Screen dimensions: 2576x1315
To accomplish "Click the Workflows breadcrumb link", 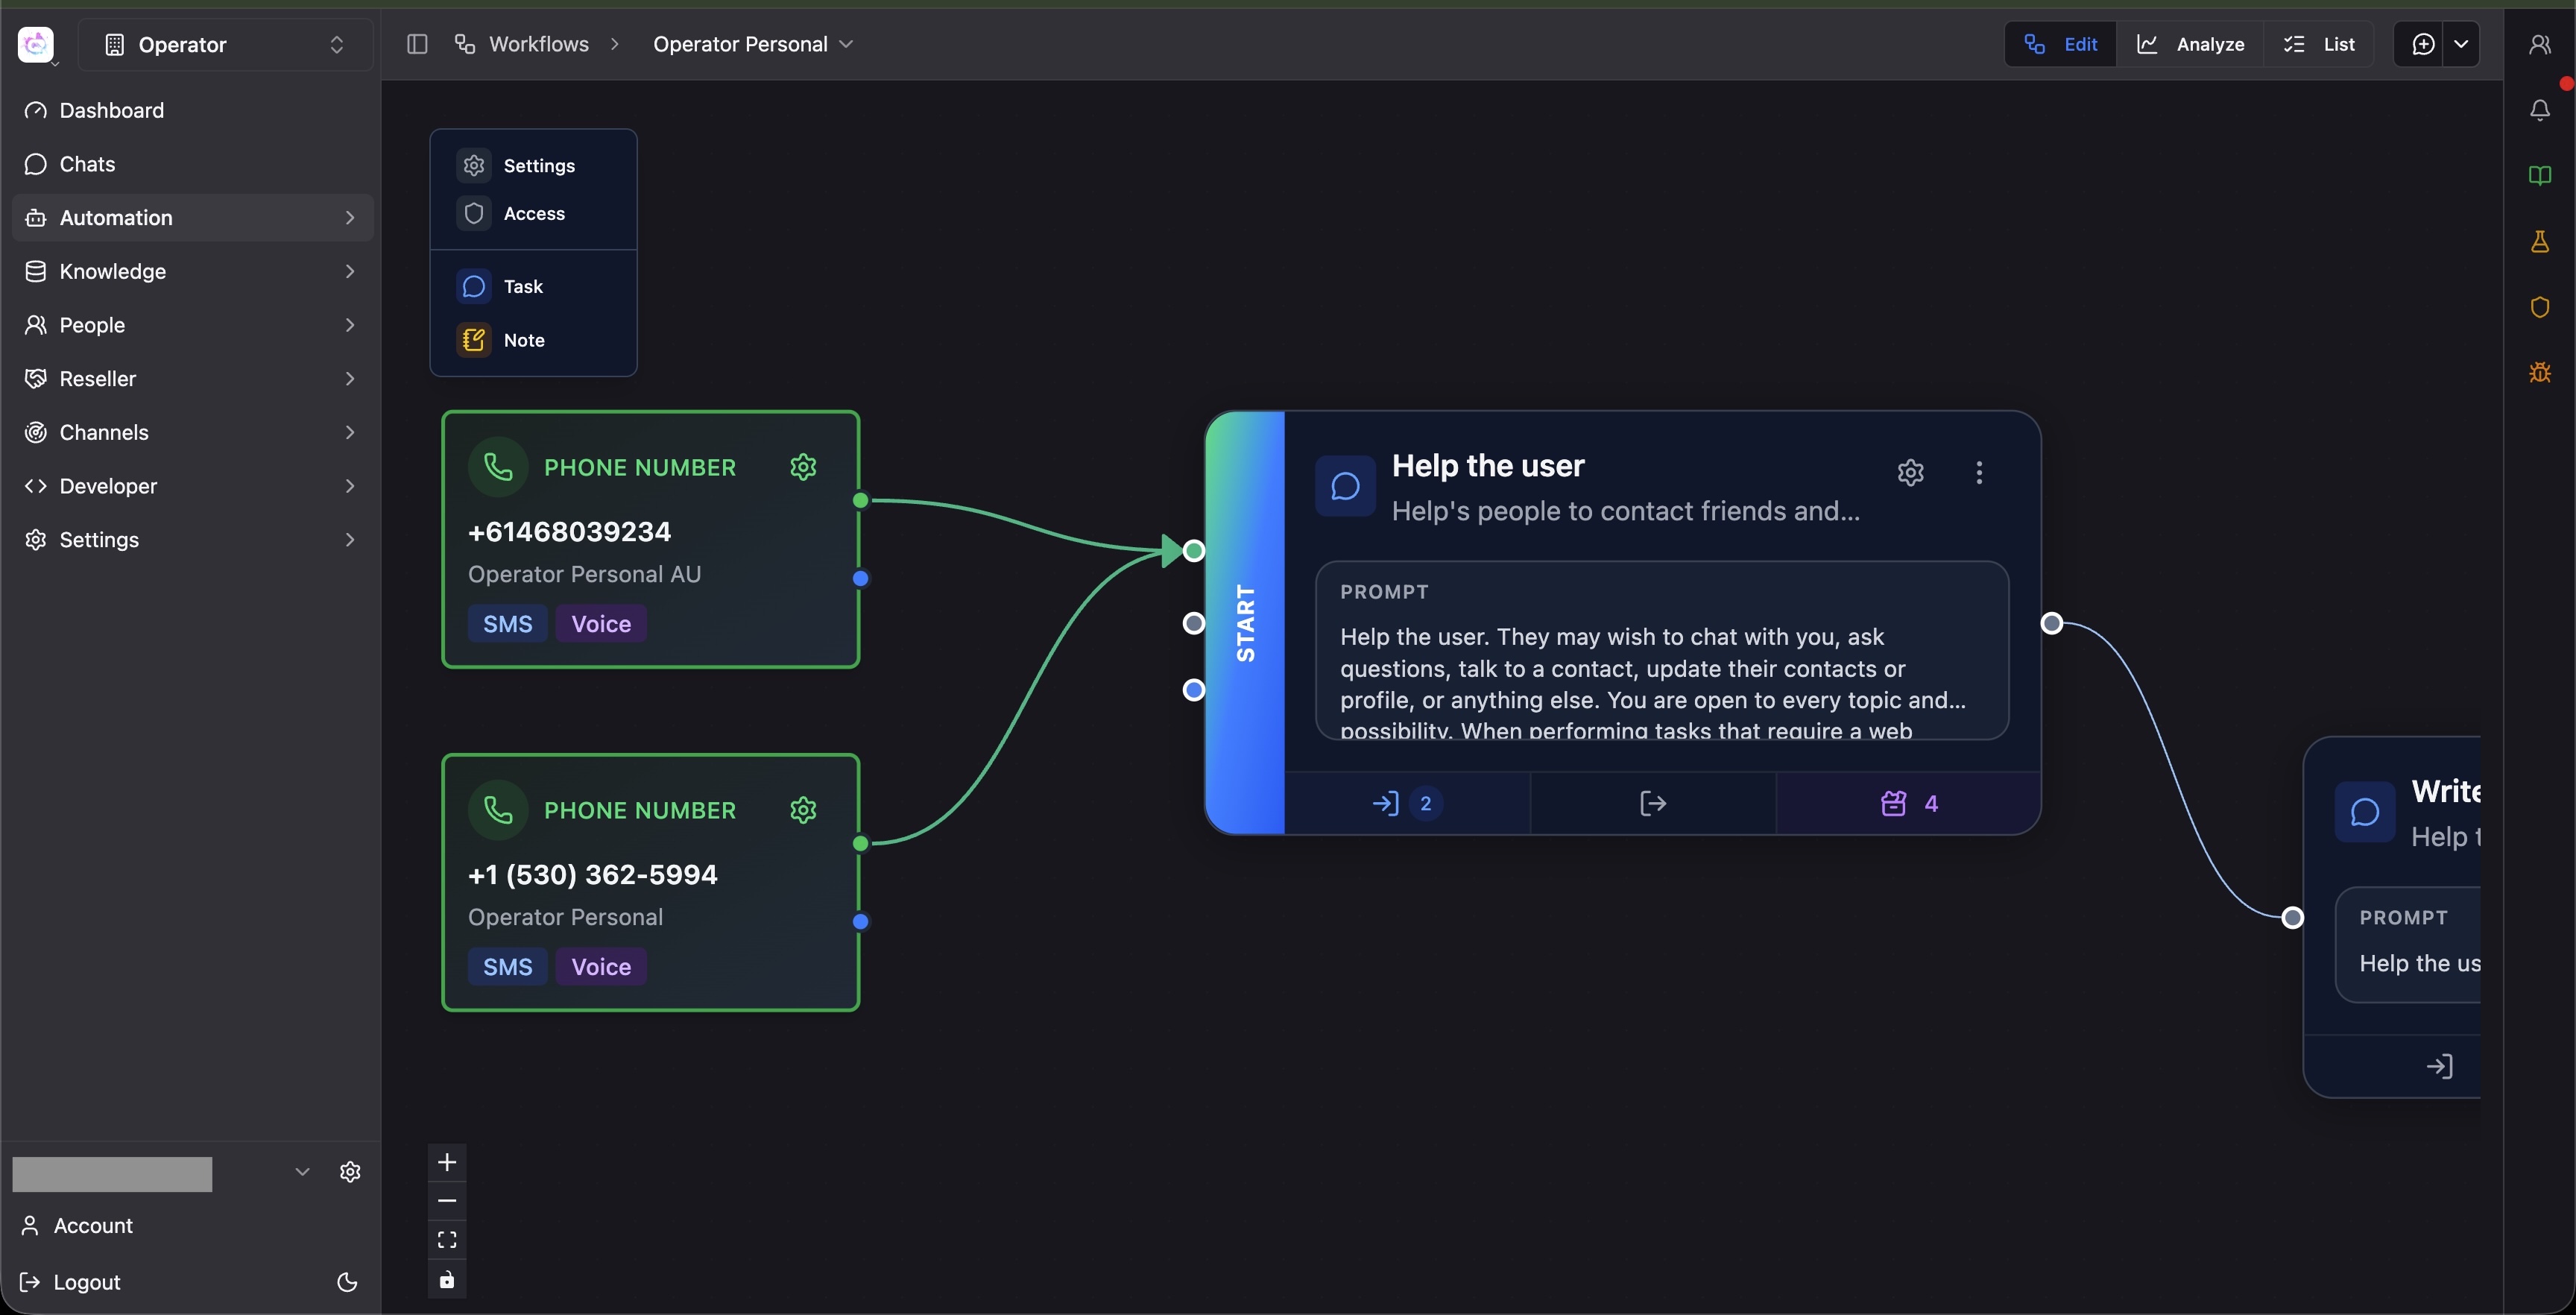I will 538,44.
